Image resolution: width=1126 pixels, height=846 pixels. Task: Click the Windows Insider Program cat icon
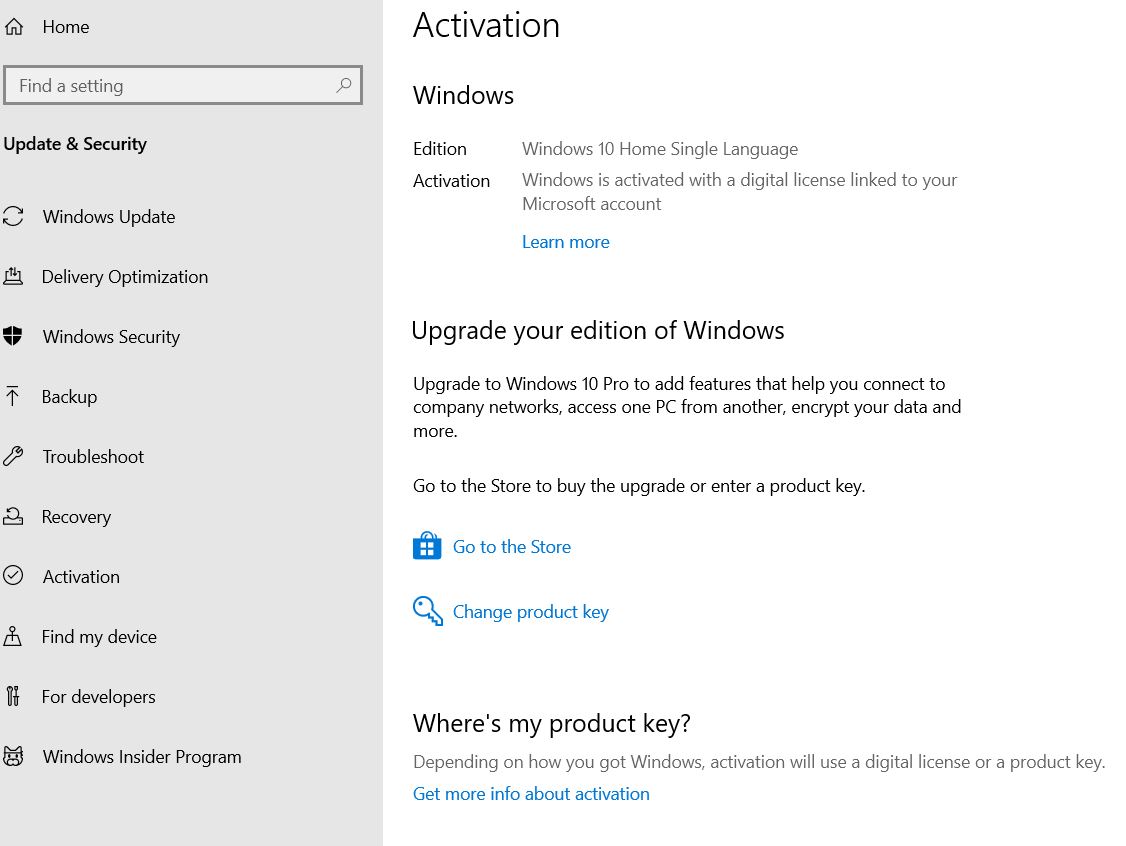tap(13, 756)
